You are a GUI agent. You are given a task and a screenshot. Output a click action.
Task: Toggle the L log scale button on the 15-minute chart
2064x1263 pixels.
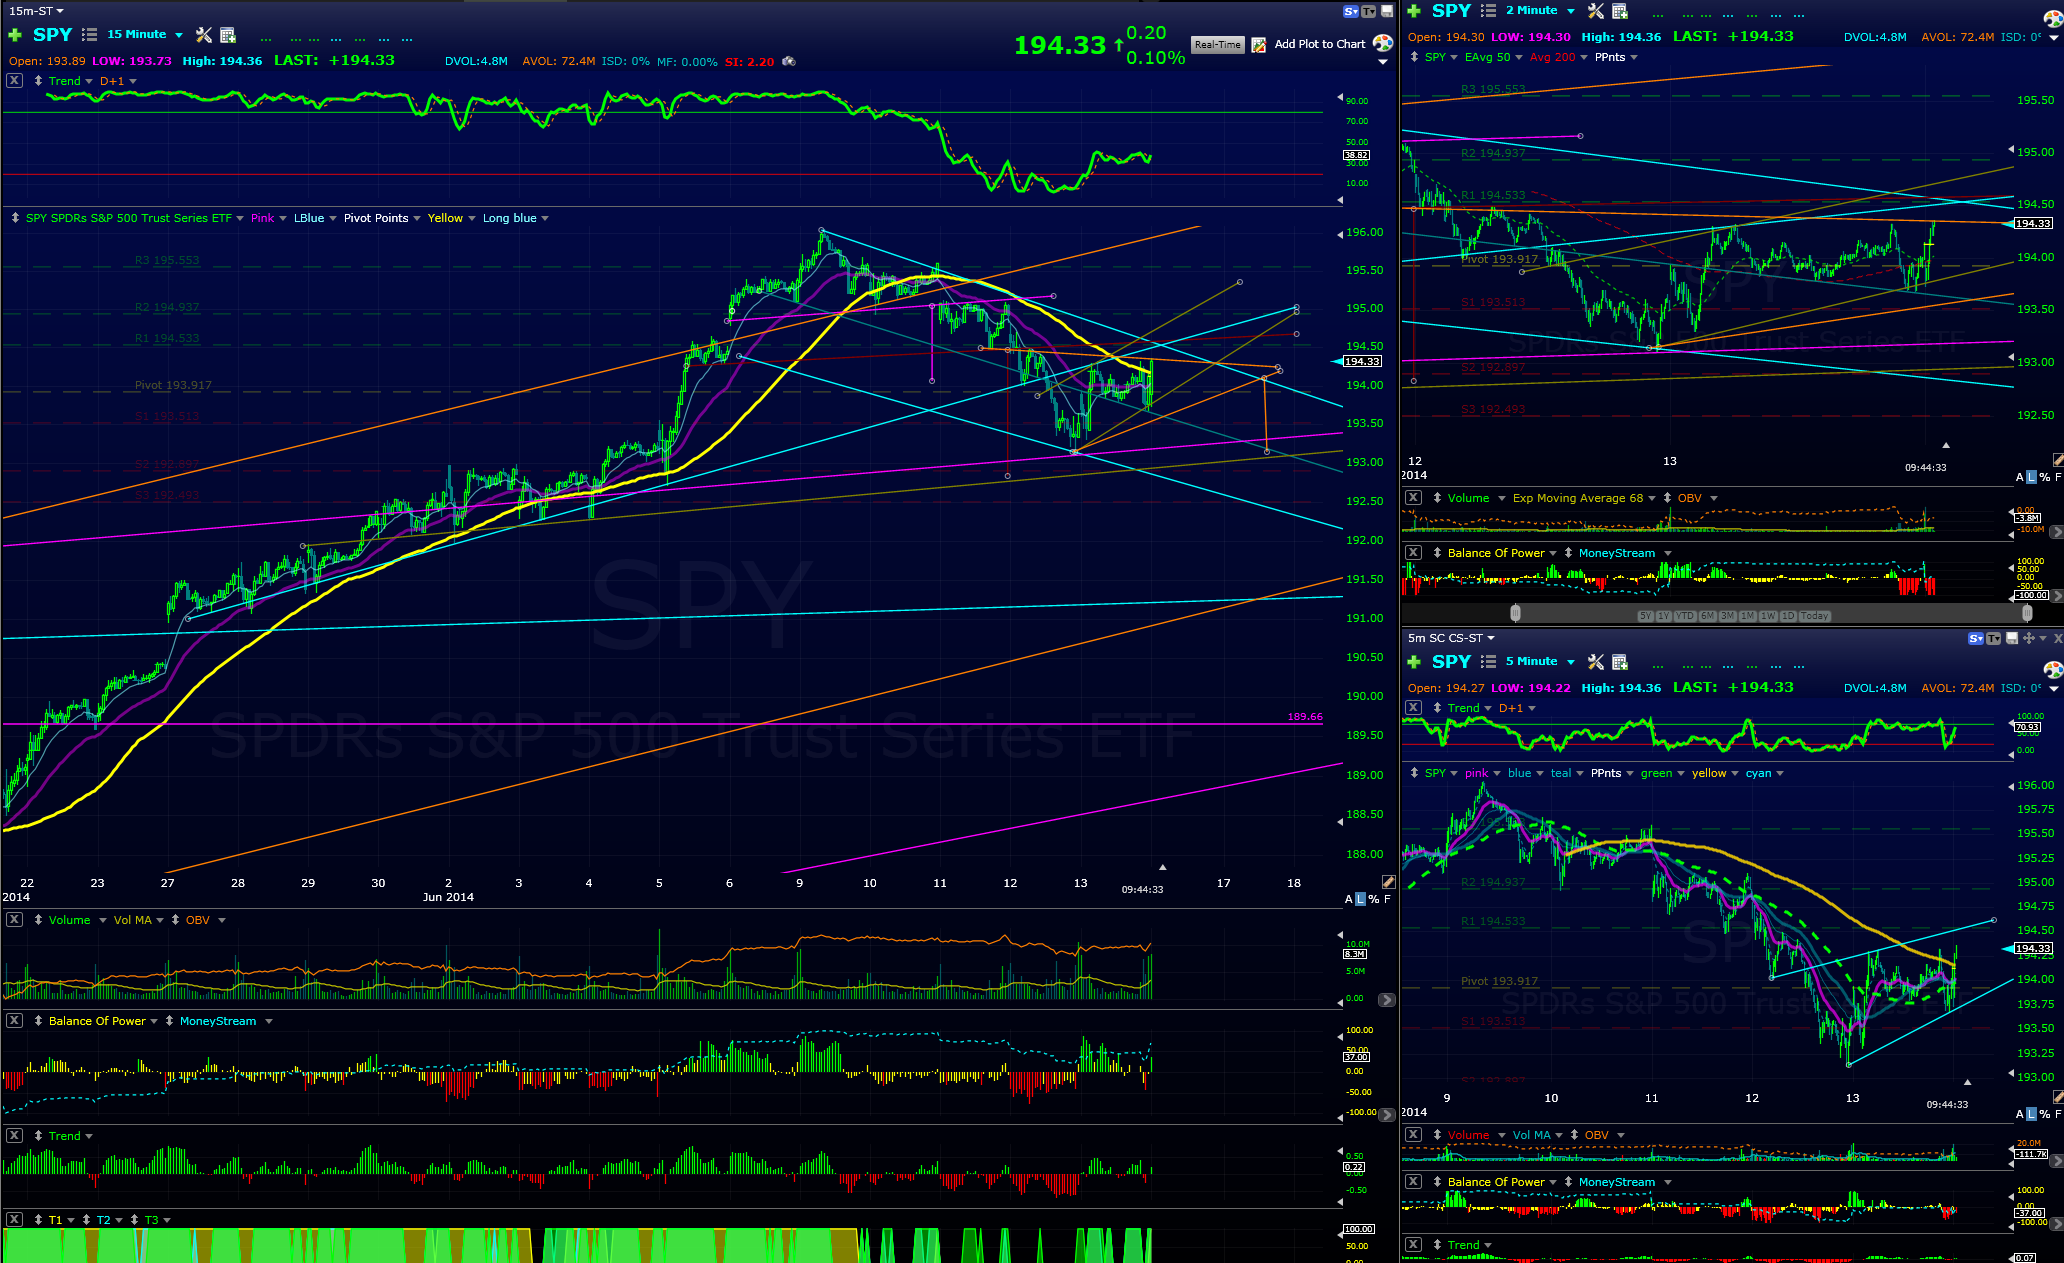(x=1361, y=899)
